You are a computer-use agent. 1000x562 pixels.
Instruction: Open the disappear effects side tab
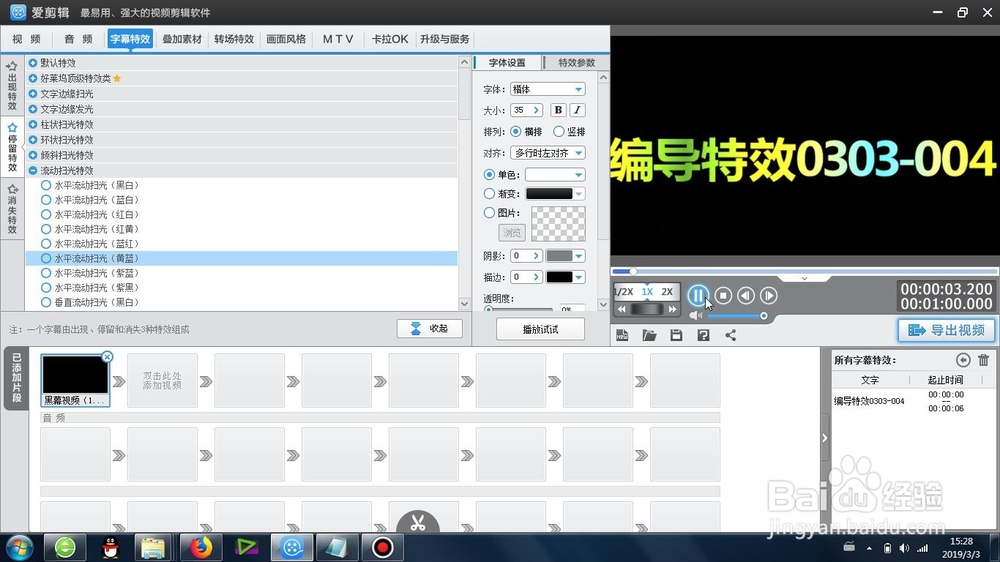tap(12, 209)
